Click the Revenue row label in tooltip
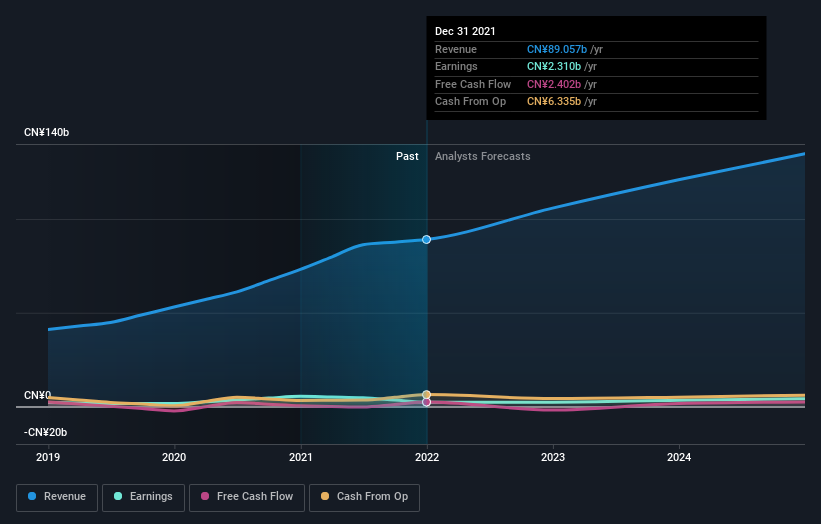This screenshot has height=524, width=821. pos(456,49)
